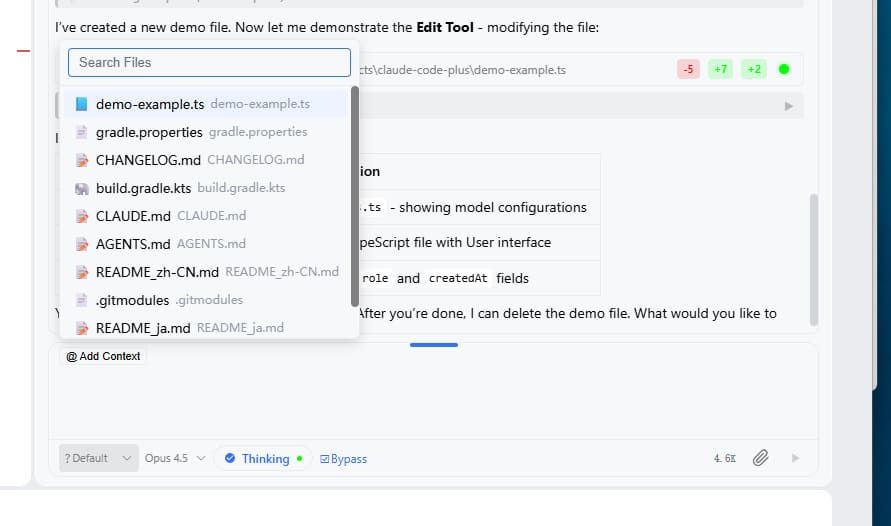Toggle the Bypass checkbox
The image size is (891, 526).
pos(343,458)
